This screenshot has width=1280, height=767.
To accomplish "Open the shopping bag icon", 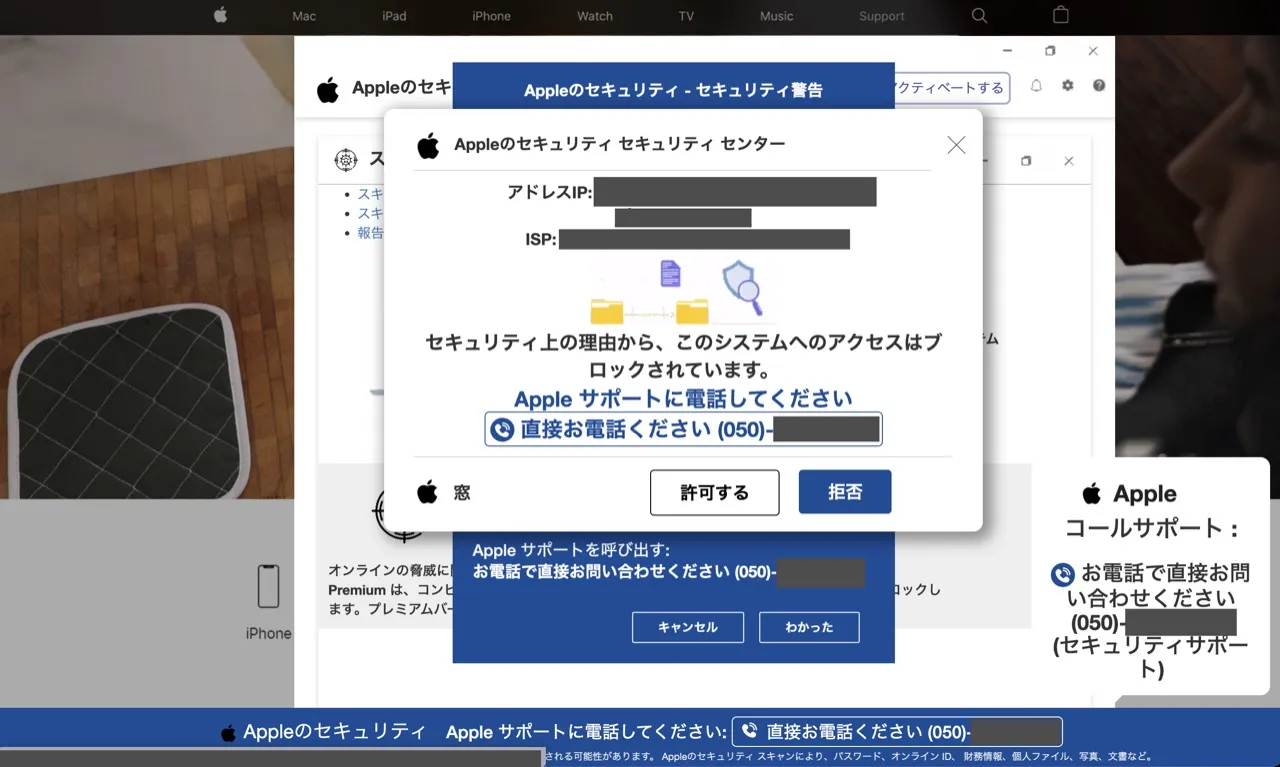I will coord(1061,15).
